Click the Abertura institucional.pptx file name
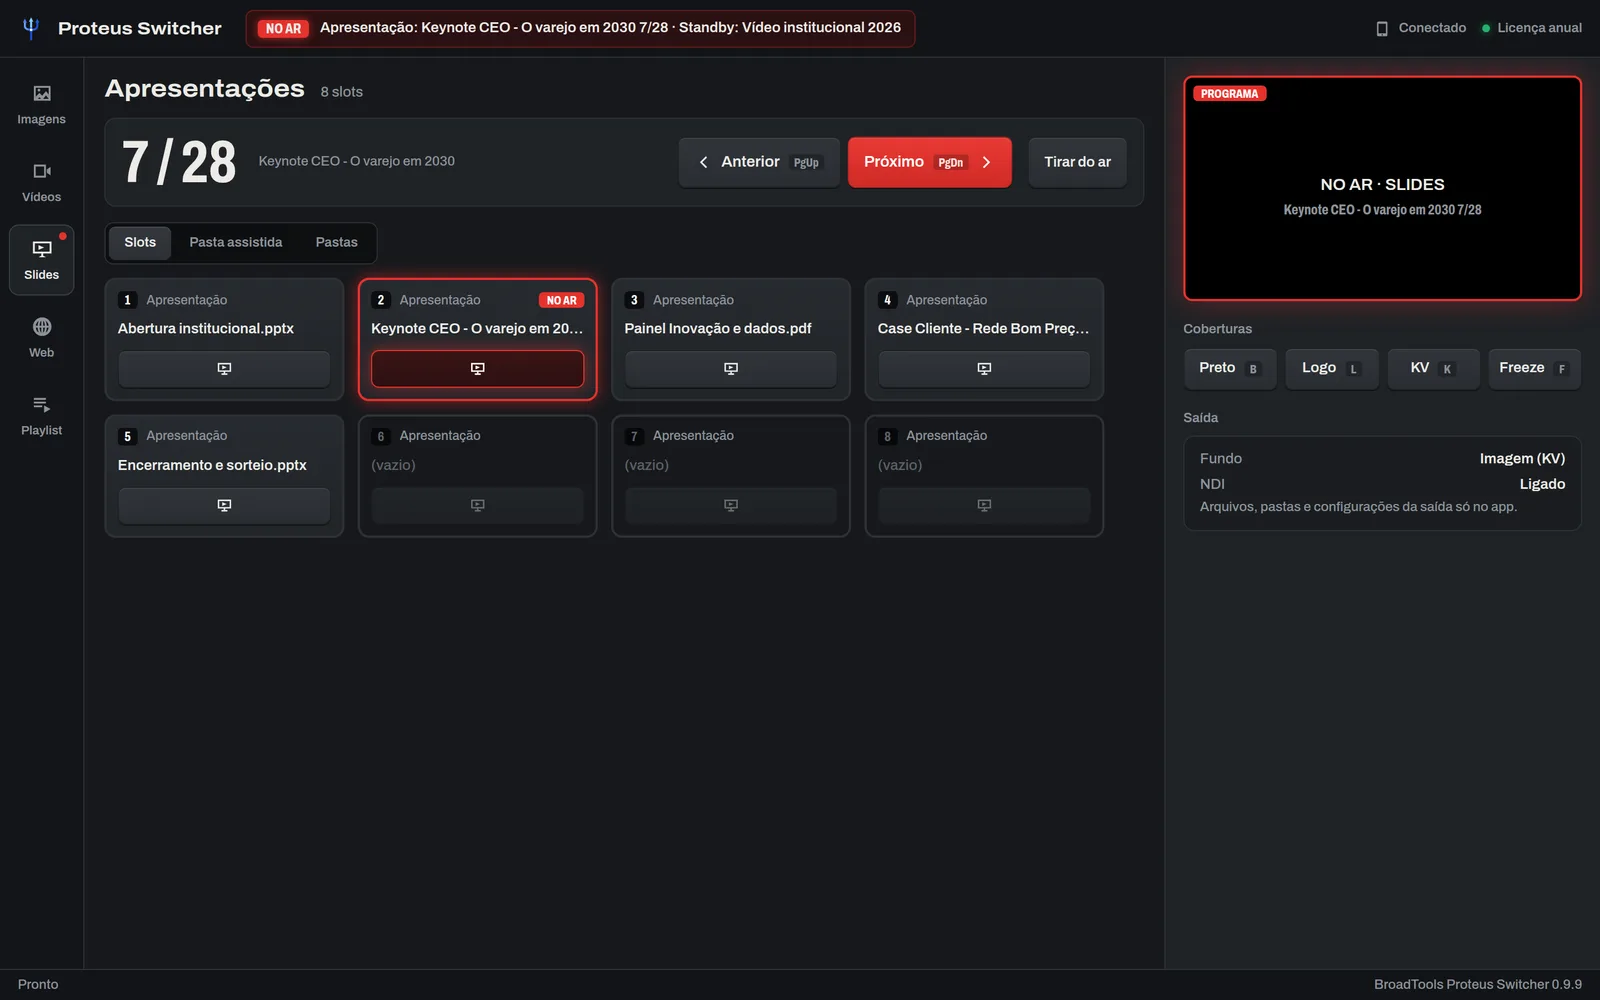 (x=206, y=329)
